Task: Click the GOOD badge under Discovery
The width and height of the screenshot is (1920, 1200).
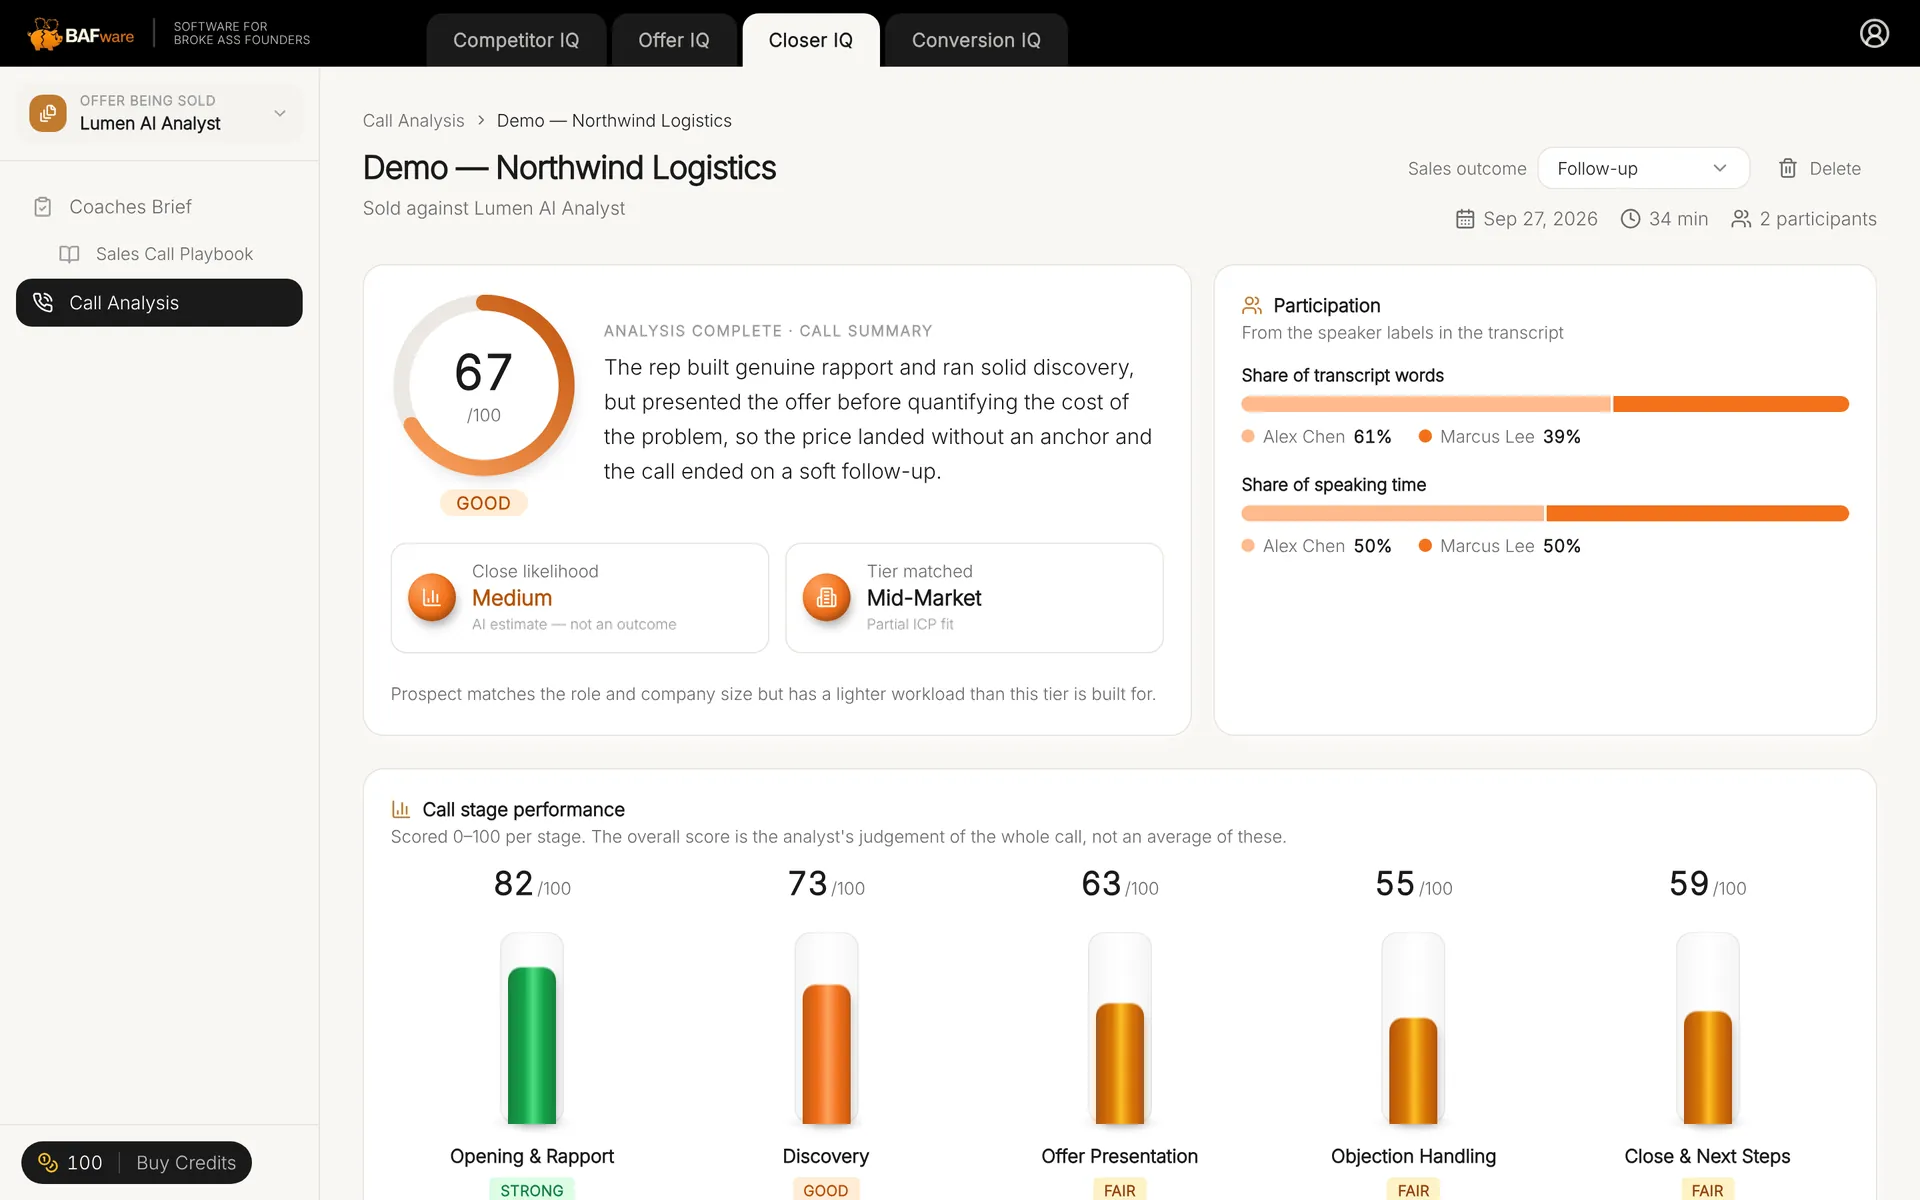Action: click(826, 1190)
